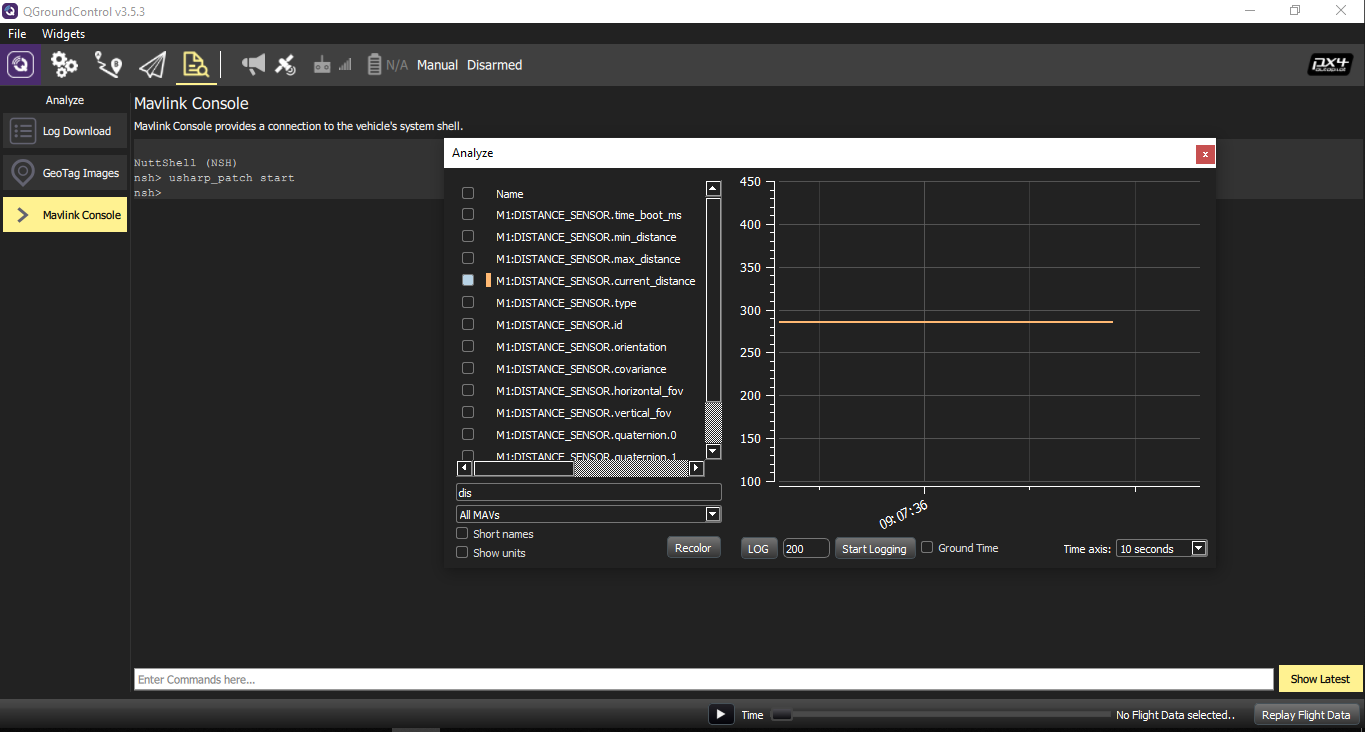Enable DISTANCE_SENSOR.time_boot_ms checkbox
This screenshot has width=1365, height=732.
(x=467, y=215)
